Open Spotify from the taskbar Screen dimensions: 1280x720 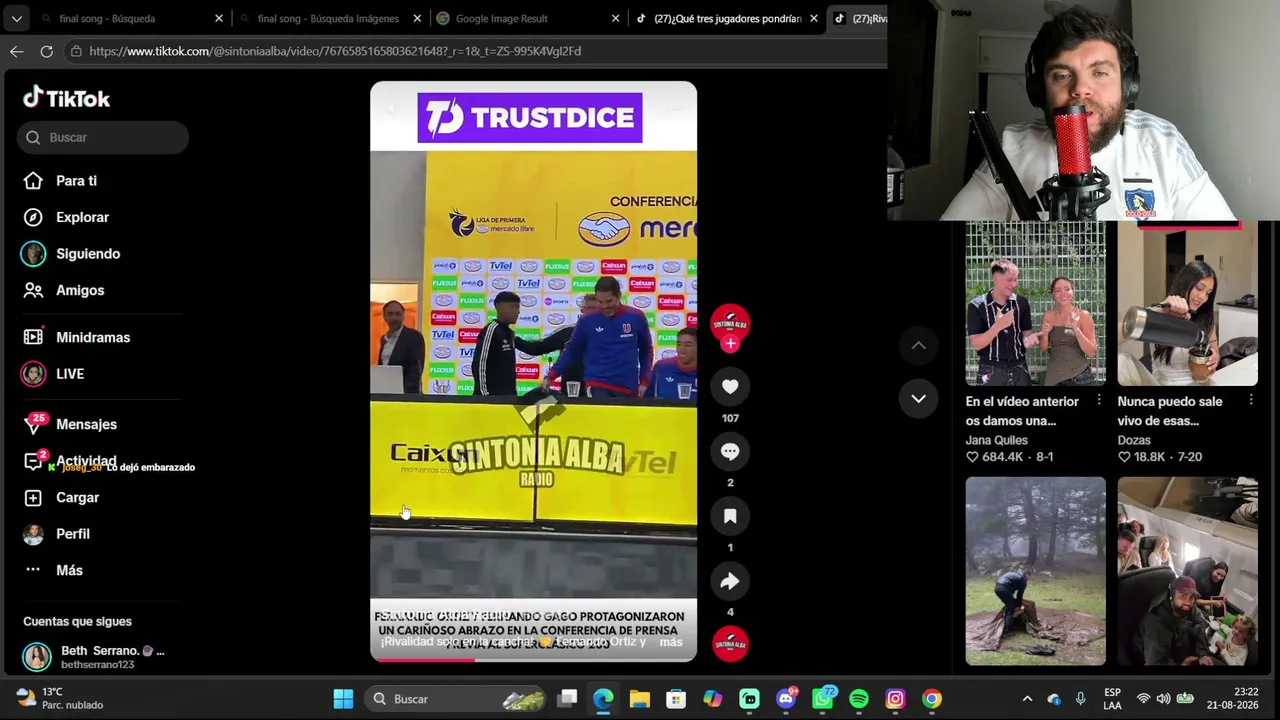click(859, 699)
